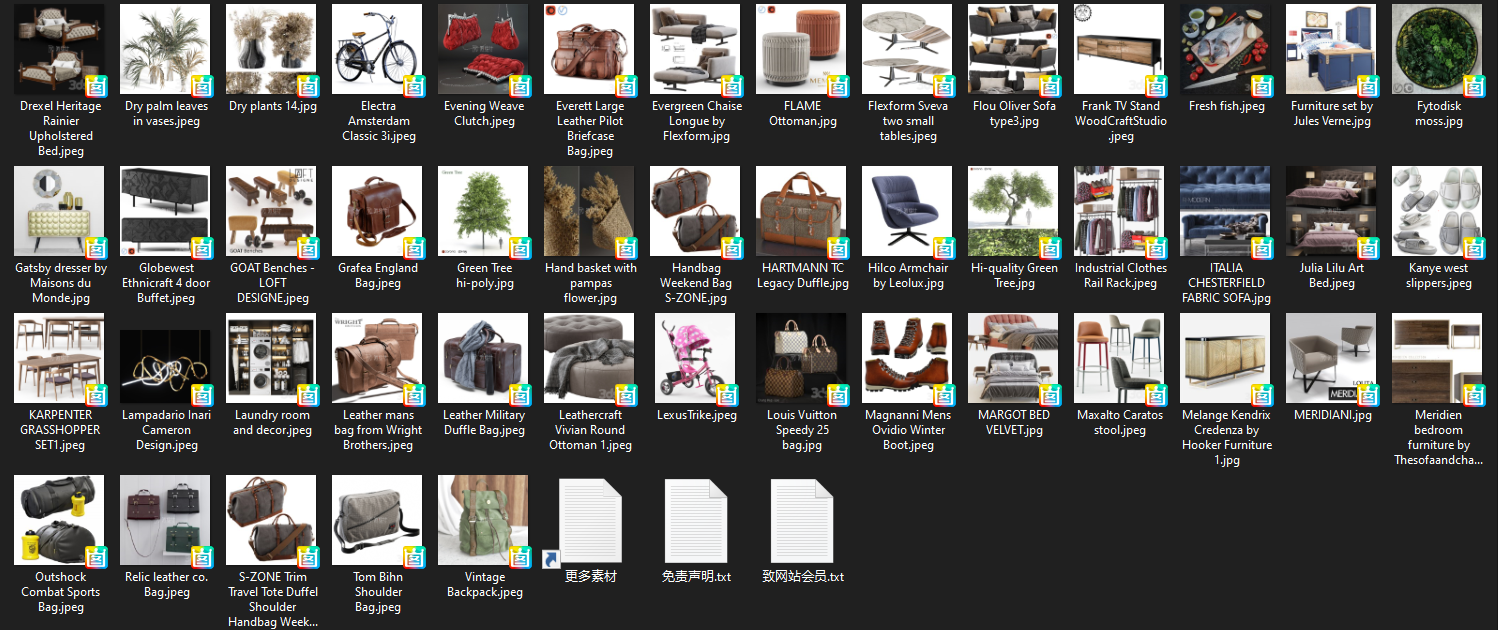
Task: Select Magnanni Mens Ovidio Winter Boot.jpeg
Action: [908, 358]
